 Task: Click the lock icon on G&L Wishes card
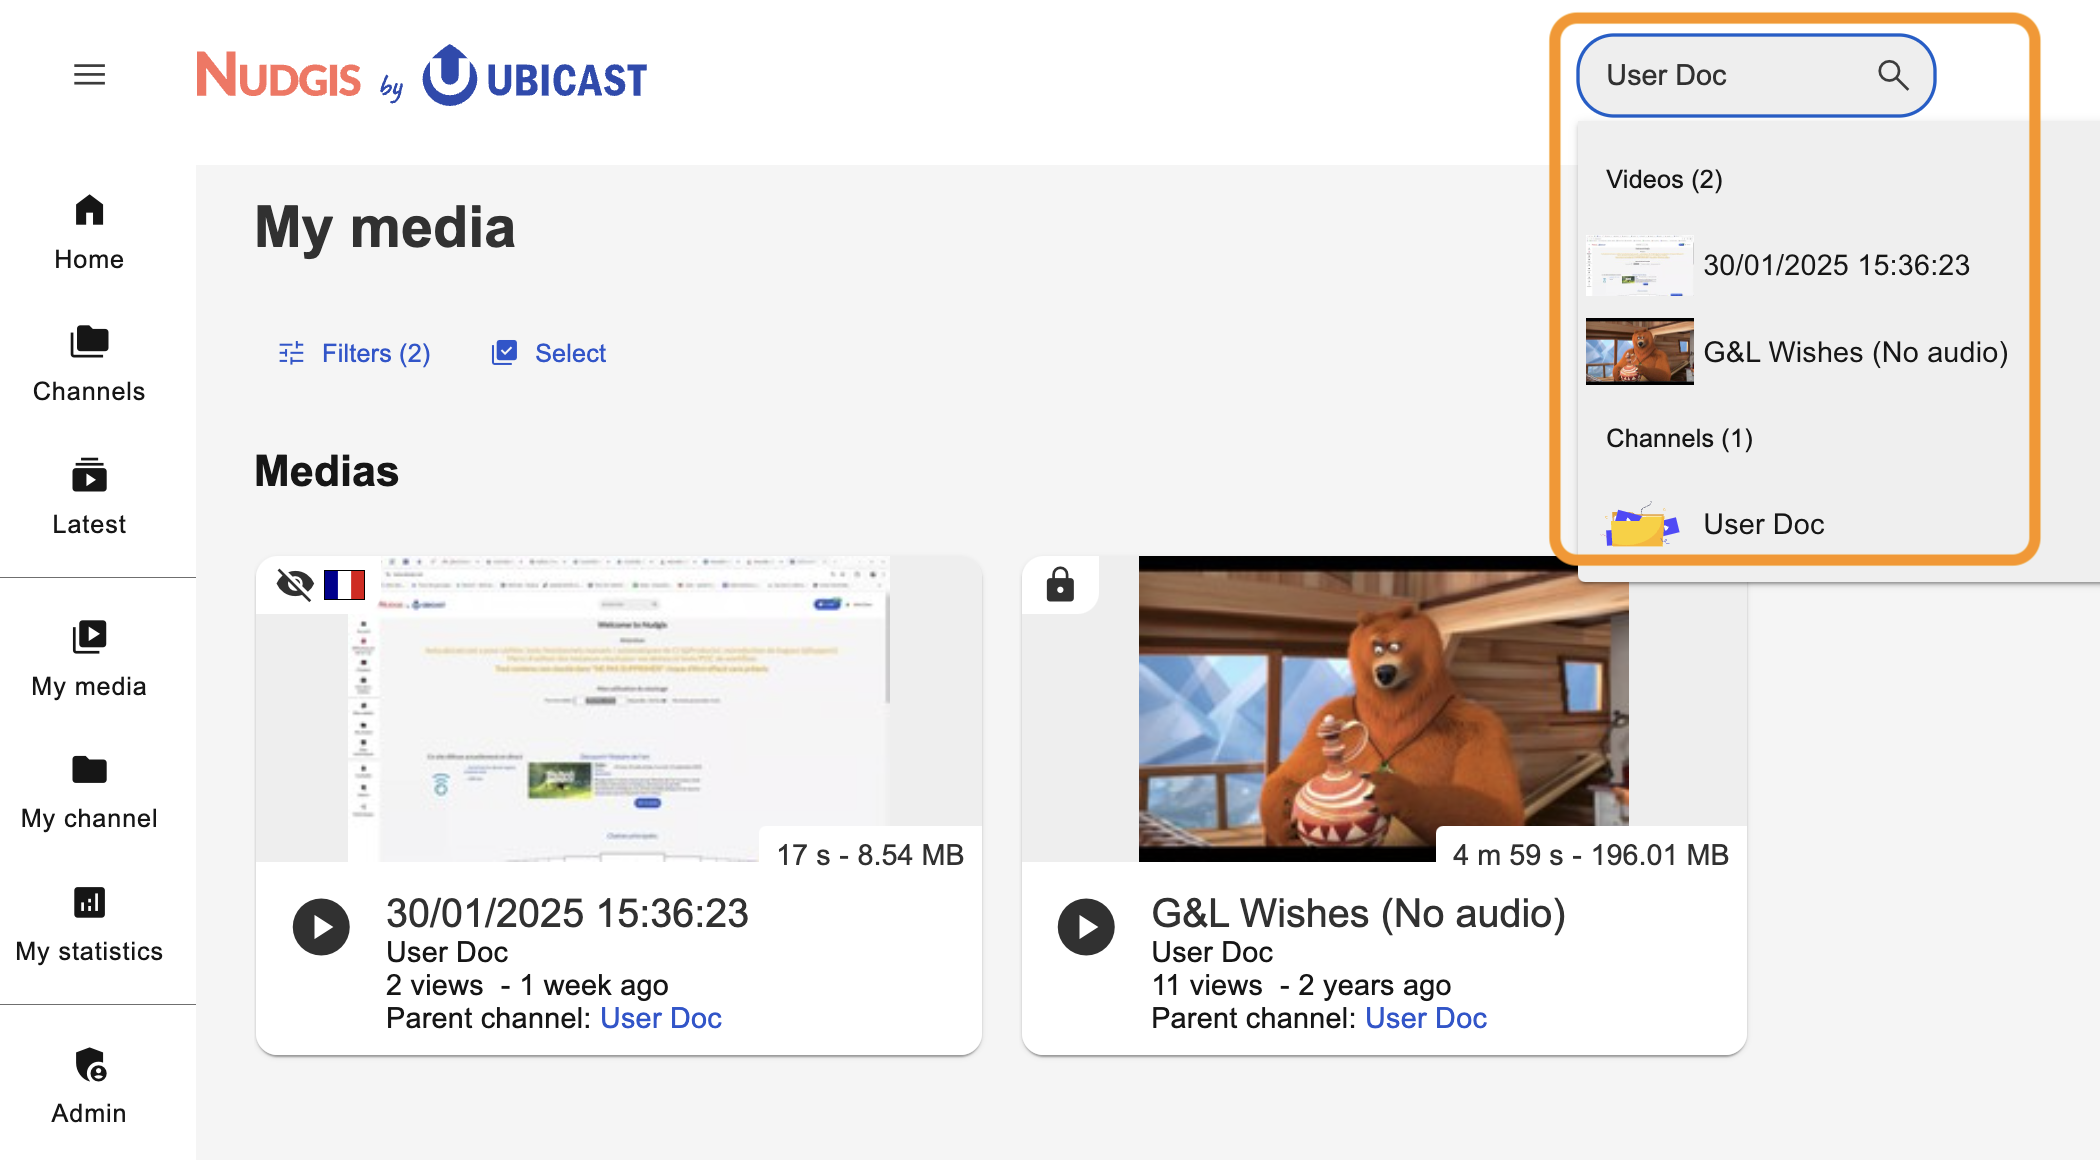point(1060,584)
